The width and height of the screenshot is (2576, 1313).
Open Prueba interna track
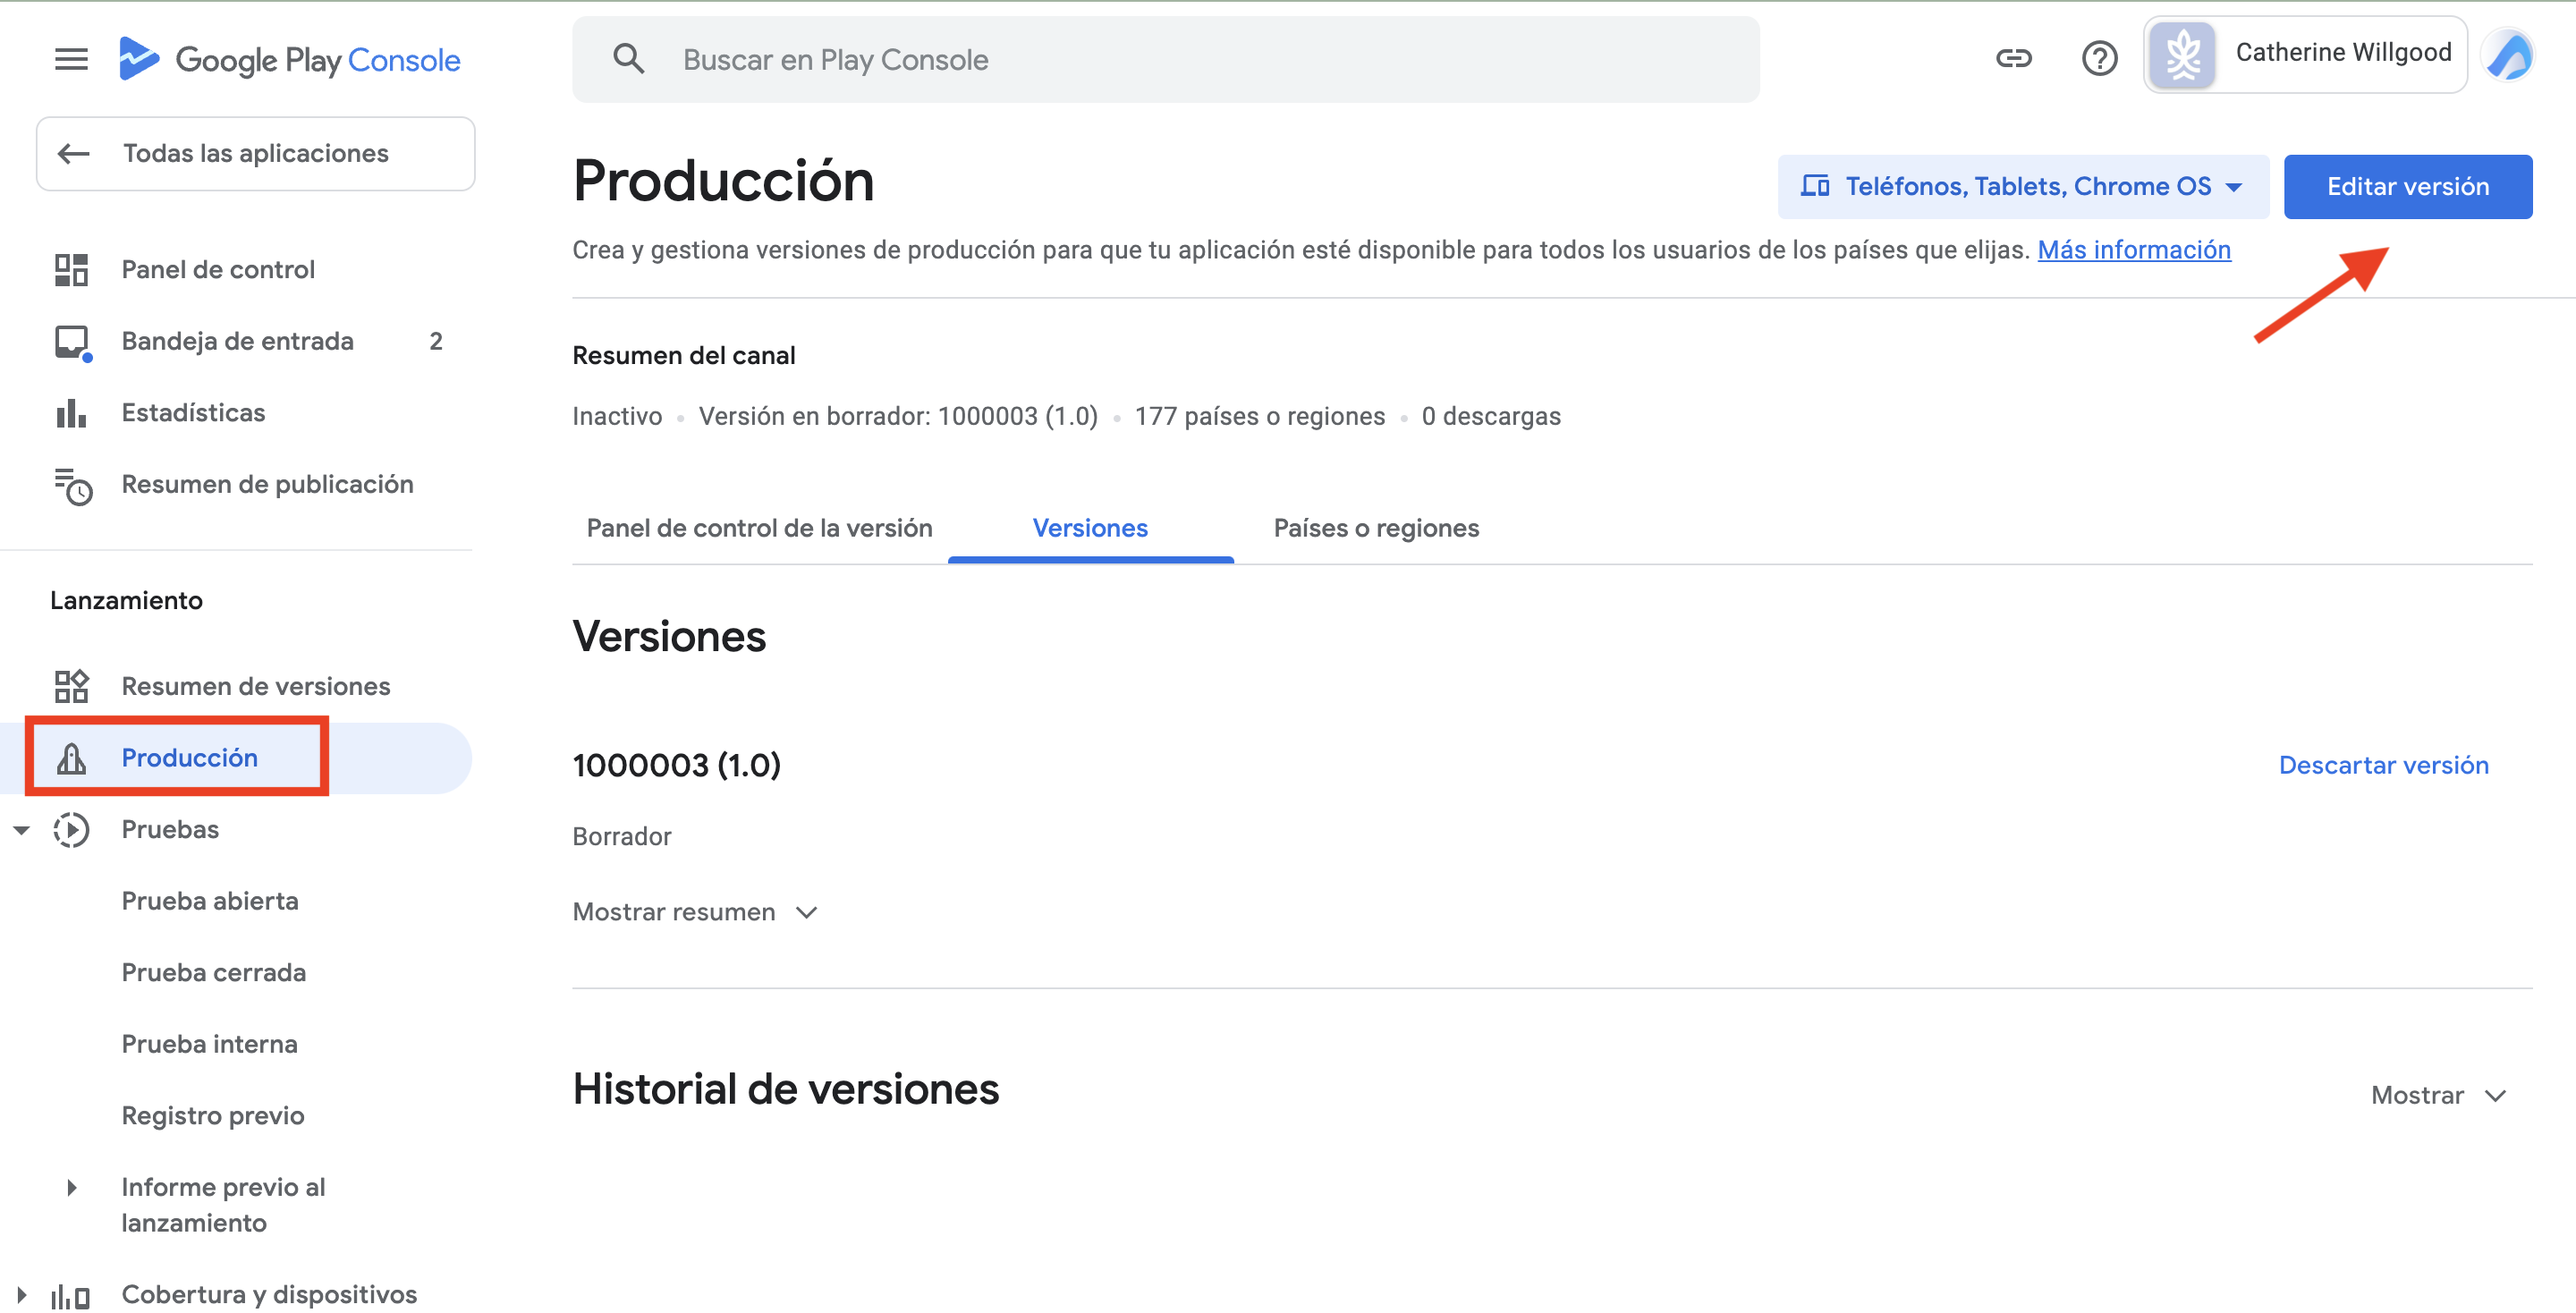click(x=210, y=1044)
